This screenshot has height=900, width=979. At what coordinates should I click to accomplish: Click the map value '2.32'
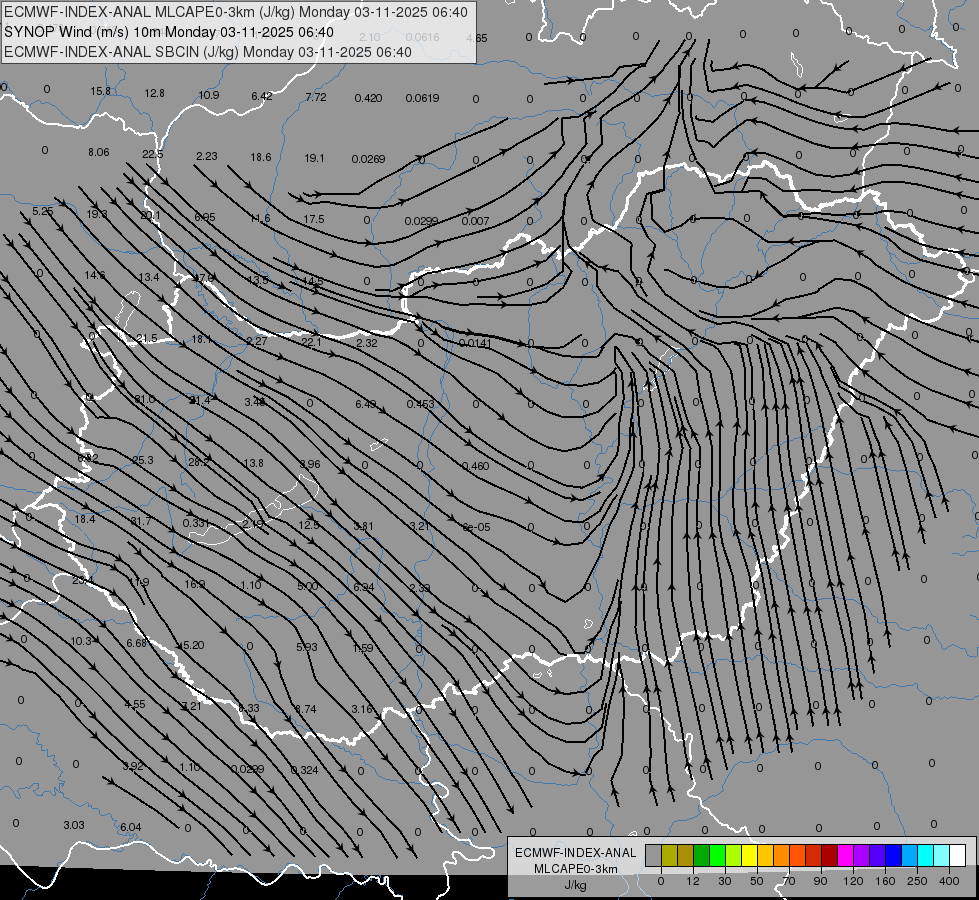367,343
